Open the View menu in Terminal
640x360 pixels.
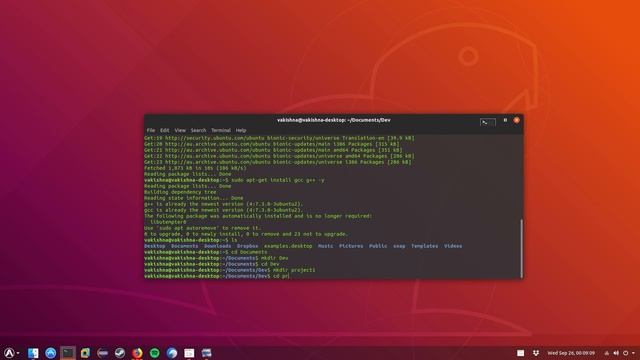coord(180,130)
